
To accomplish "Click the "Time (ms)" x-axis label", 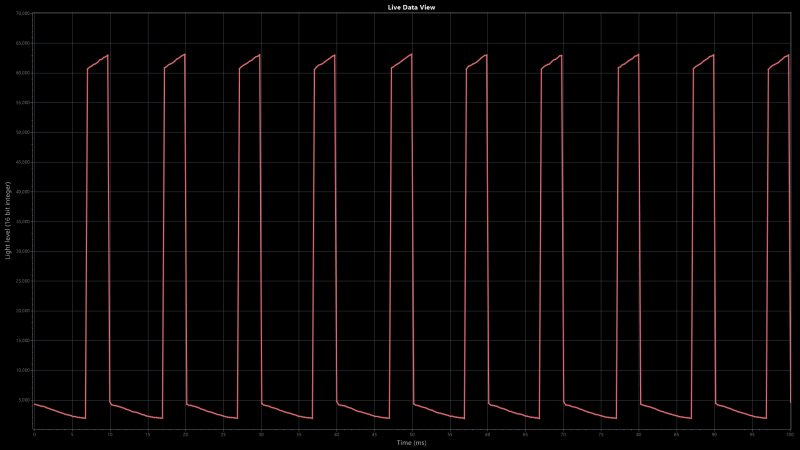I will (x=411, y=442).
